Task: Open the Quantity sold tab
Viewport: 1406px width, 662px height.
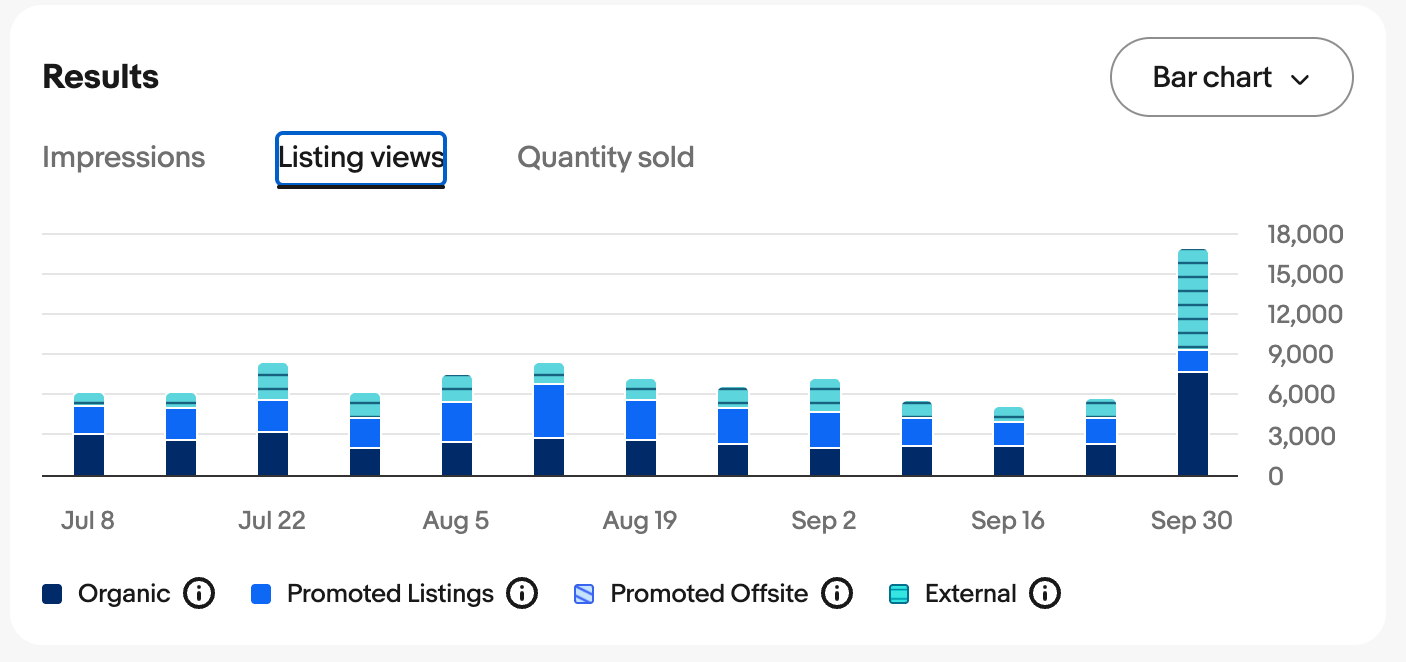Action: click(605, 158)
